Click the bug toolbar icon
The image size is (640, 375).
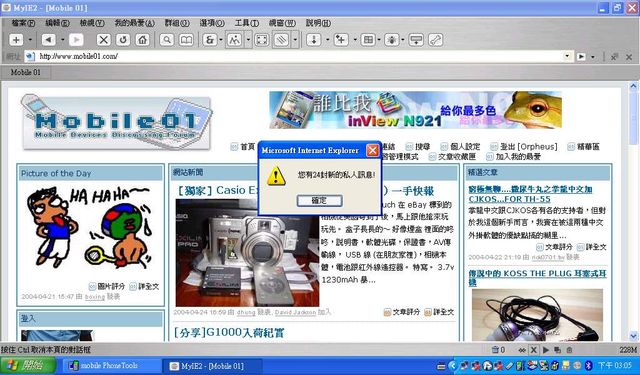tap(392, 40)
